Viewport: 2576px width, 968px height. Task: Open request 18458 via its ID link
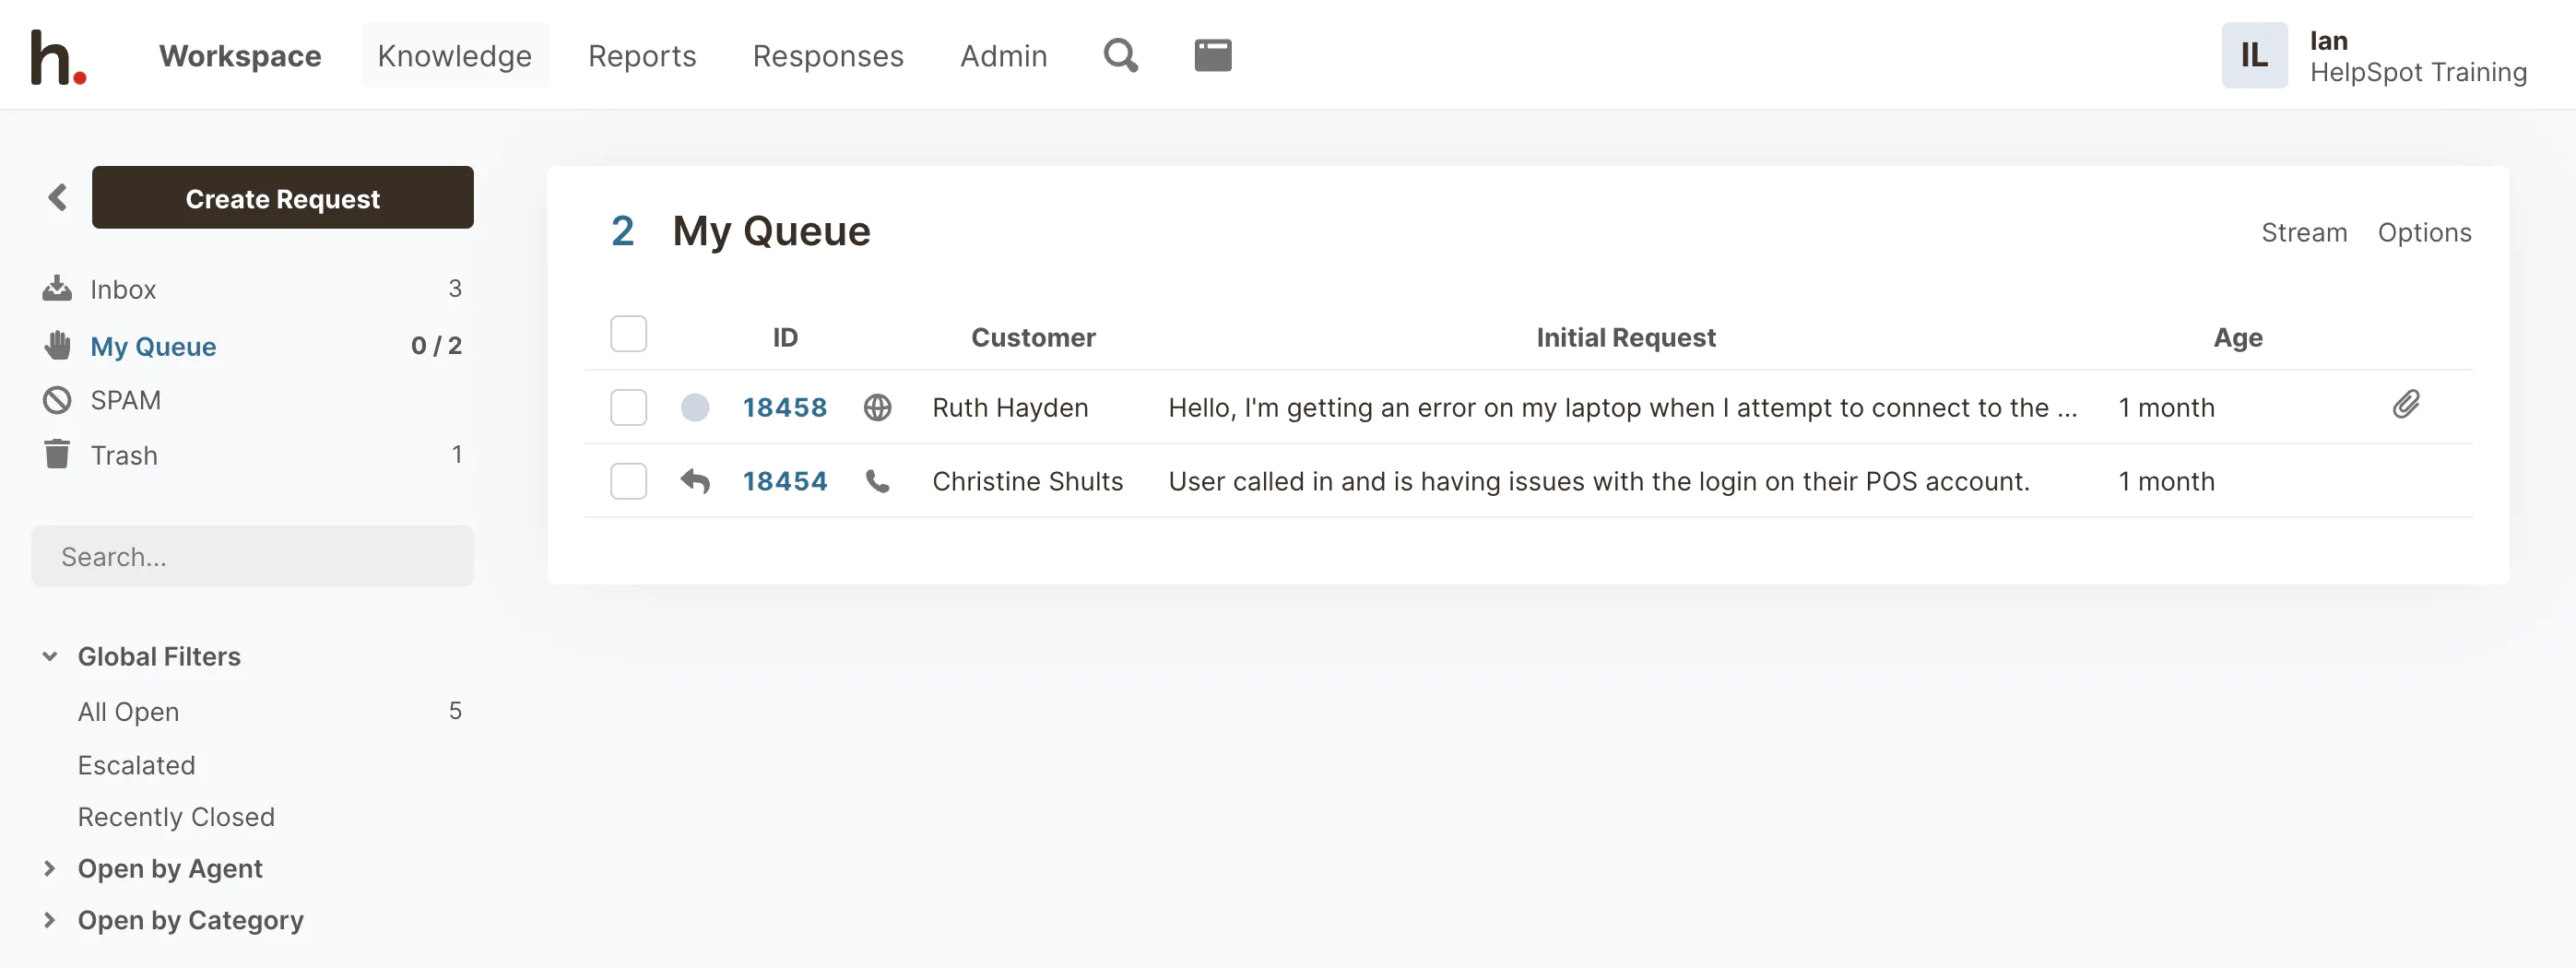[x=785, y=407]
